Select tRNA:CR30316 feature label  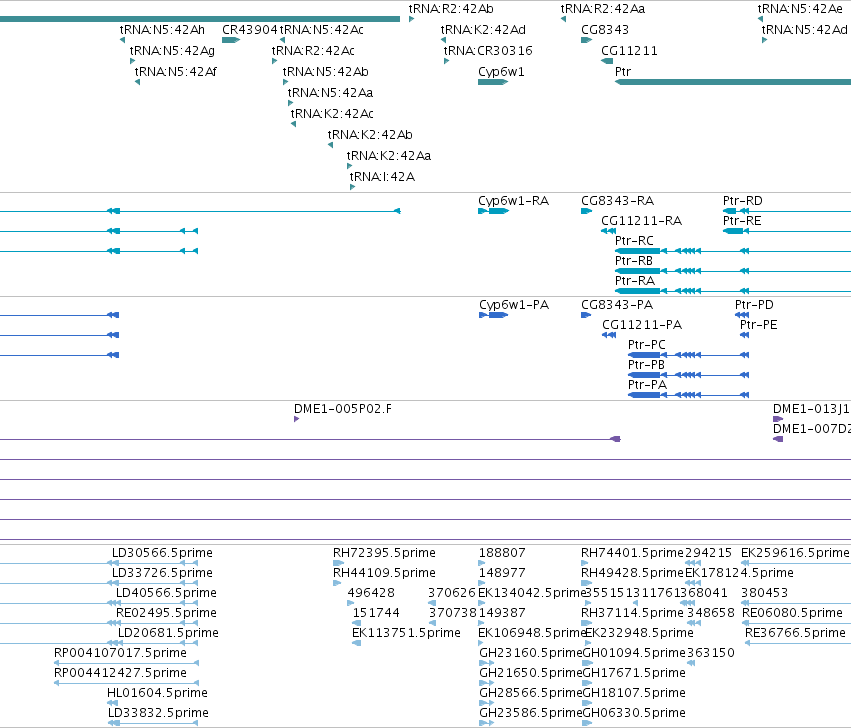488,50
